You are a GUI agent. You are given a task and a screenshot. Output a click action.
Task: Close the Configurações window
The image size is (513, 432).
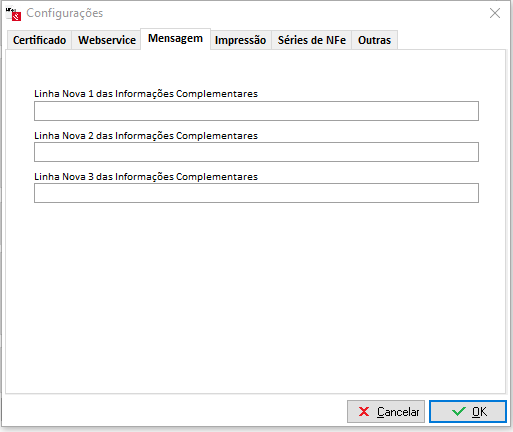point(495,13)
